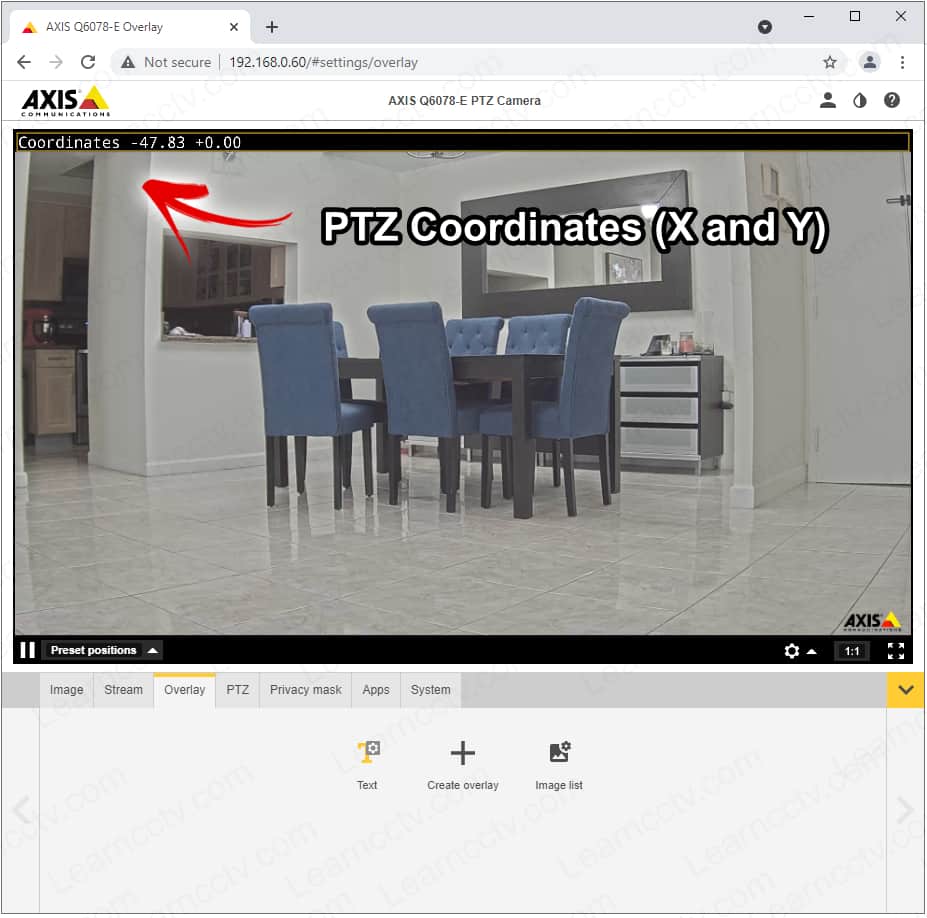Collapse the settings panel with yellow chevron
The image size is (927, 918).
906,690
